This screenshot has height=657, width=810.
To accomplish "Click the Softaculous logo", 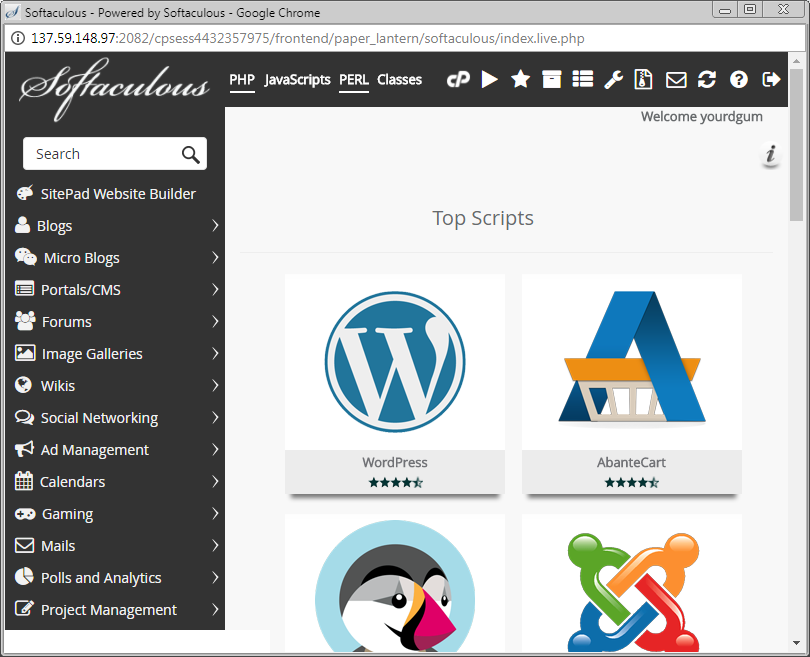I will (115, 88).
